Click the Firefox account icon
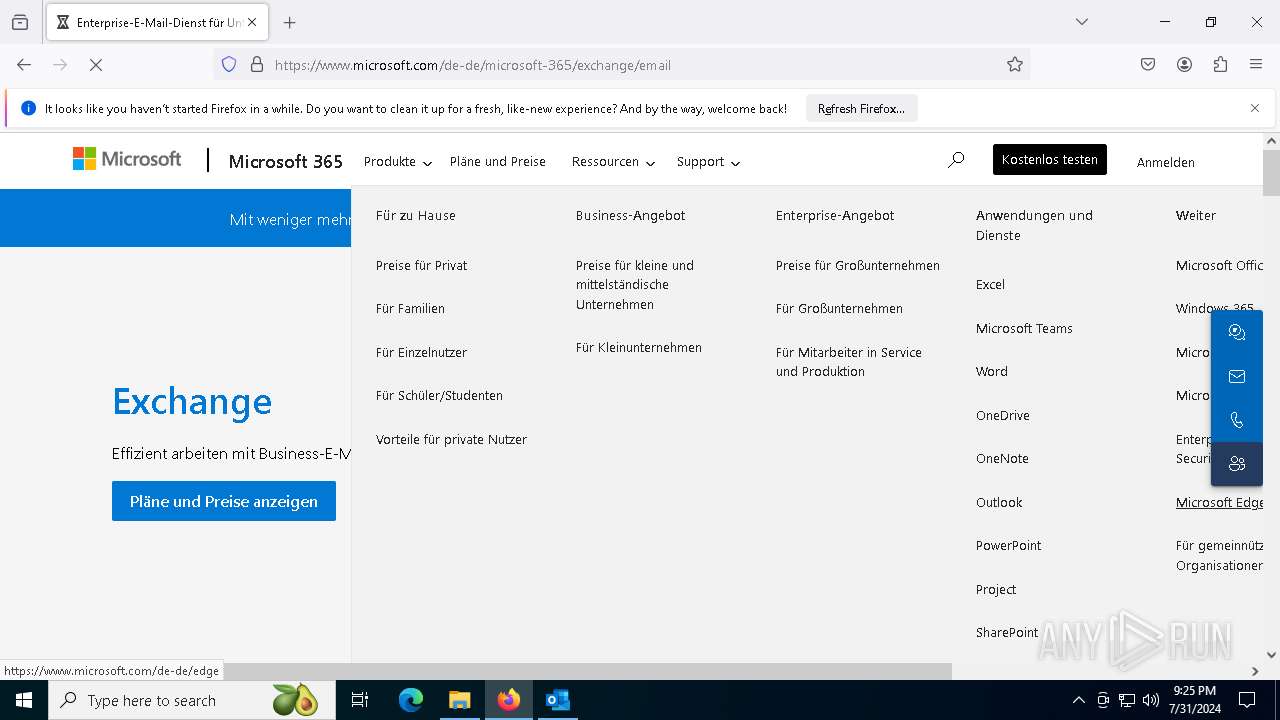The width and height of the screenshot is (1280, 720). point(1184,65)
